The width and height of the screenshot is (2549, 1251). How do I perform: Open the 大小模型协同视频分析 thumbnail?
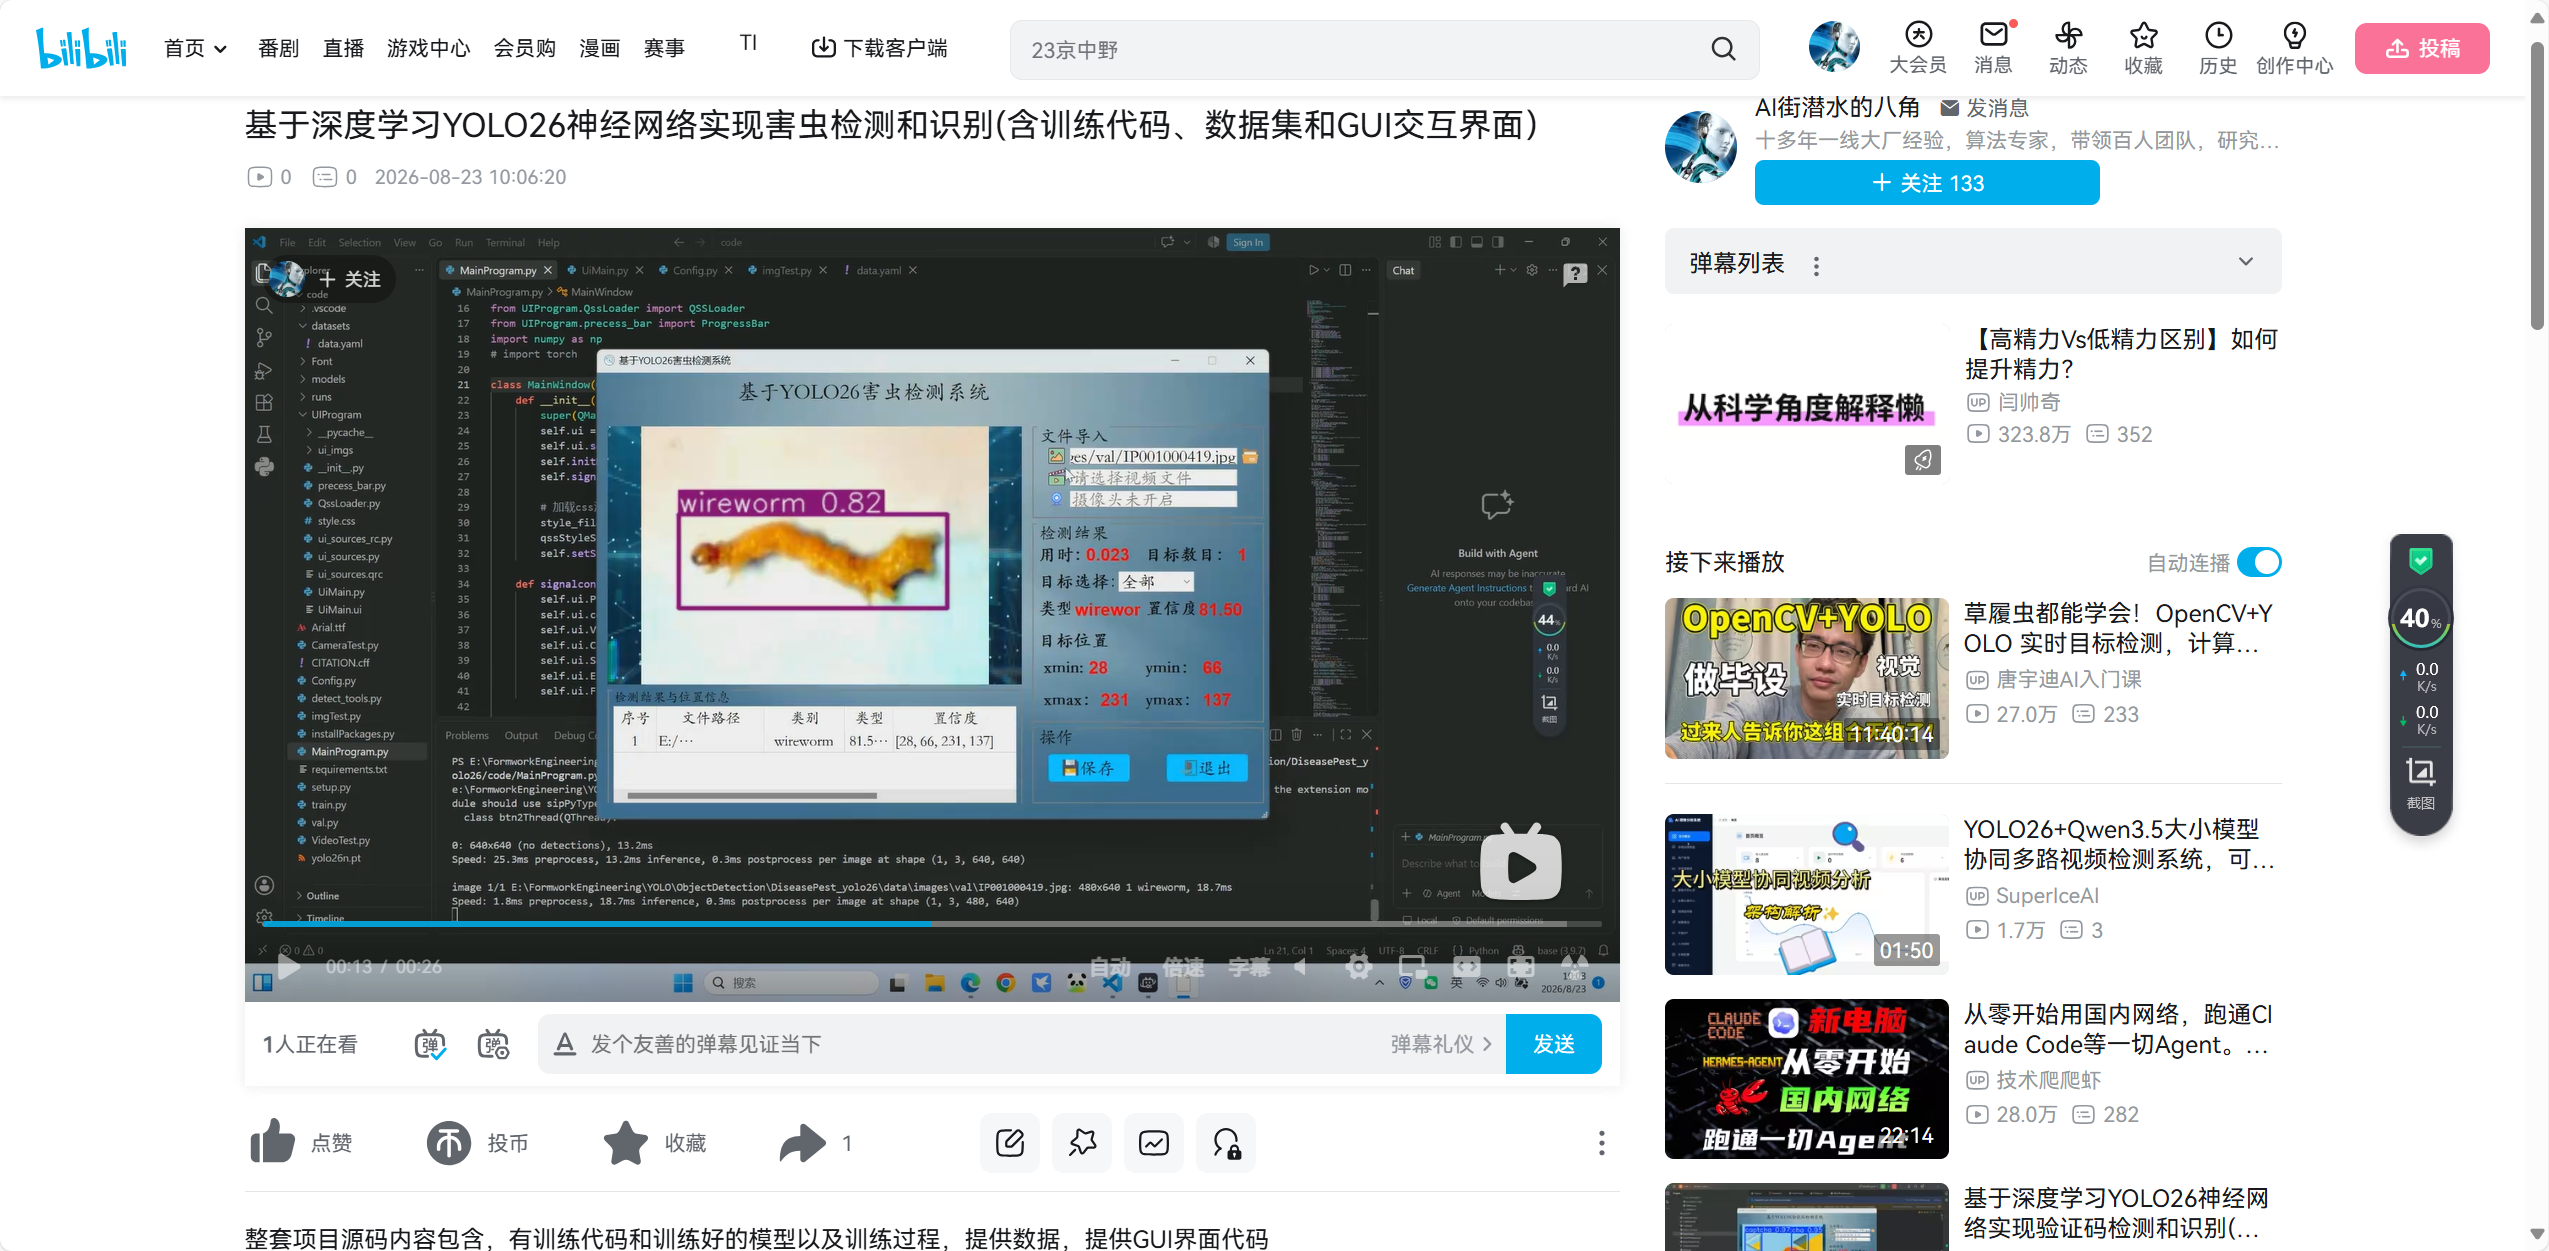[1806, 894]
